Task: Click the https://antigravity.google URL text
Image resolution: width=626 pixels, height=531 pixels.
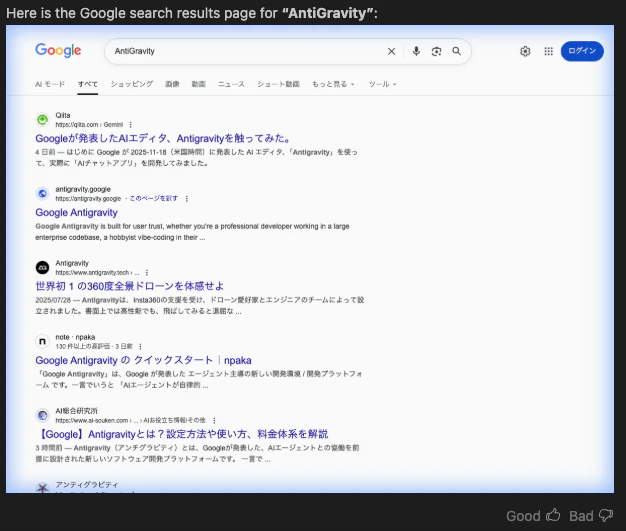Action: (x=88, y=198)
